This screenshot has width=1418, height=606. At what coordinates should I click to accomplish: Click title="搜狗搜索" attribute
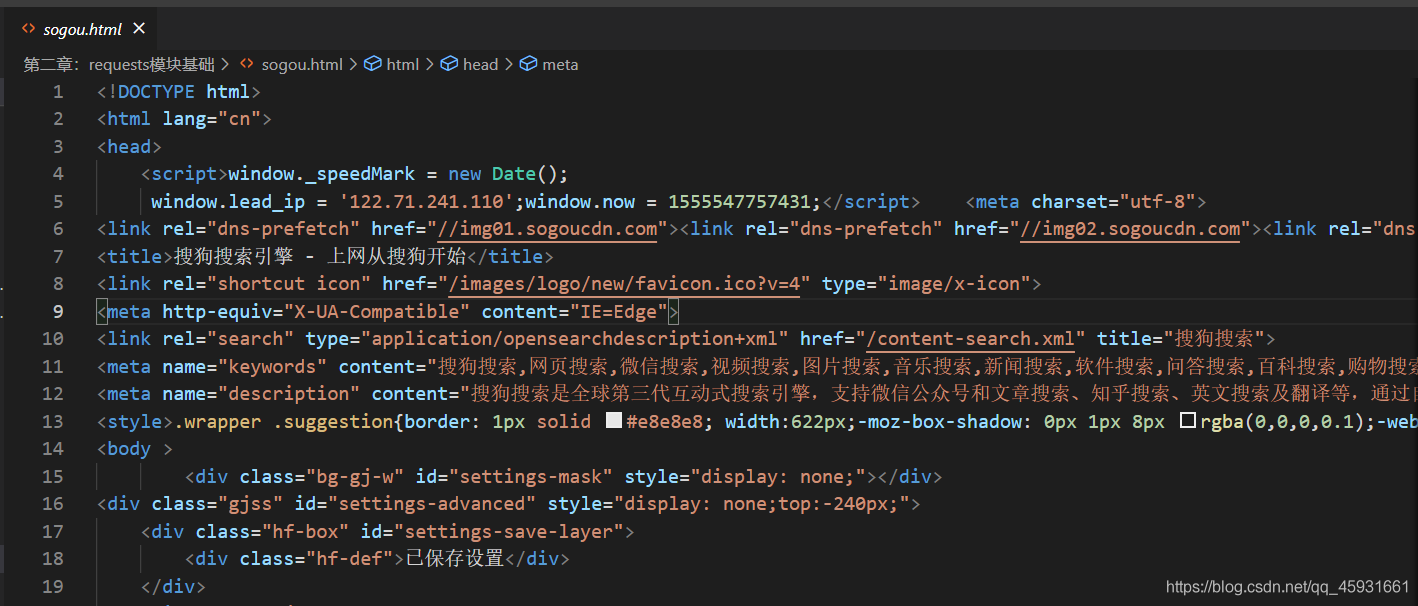coord(1181,339)
